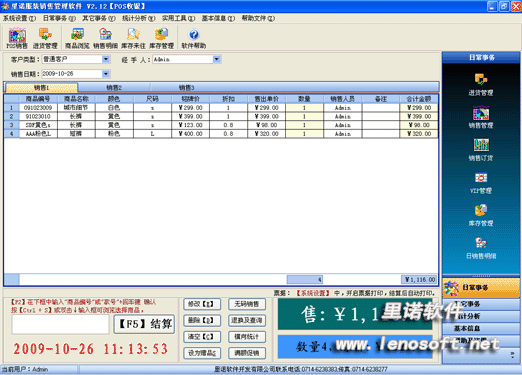
Task: Click the 【系统设置】 red link text
Action: pyautogui.click(x=313, y=293)
